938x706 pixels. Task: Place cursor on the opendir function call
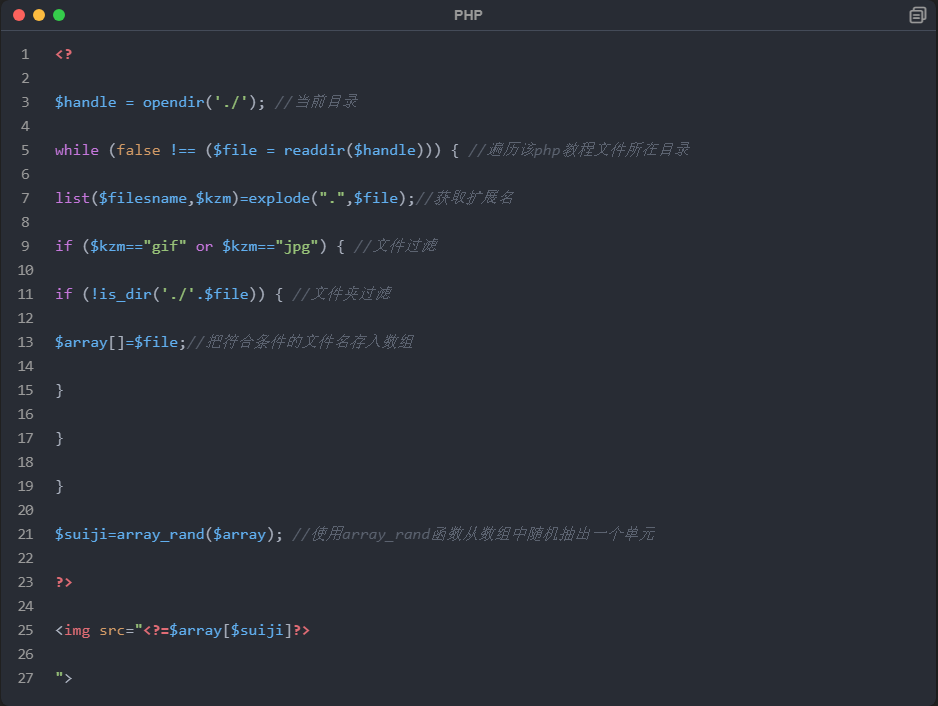173,102
